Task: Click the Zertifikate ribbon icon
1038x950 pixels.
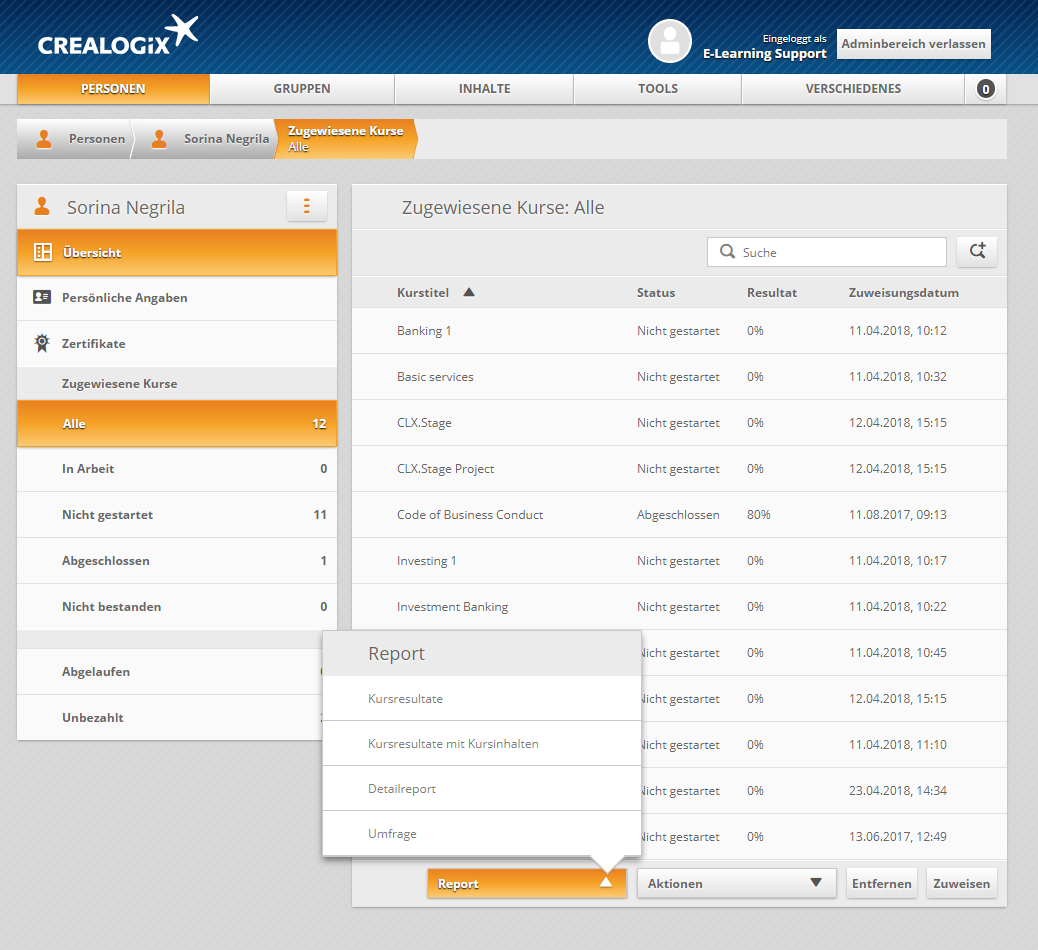Action: [42, 343]
